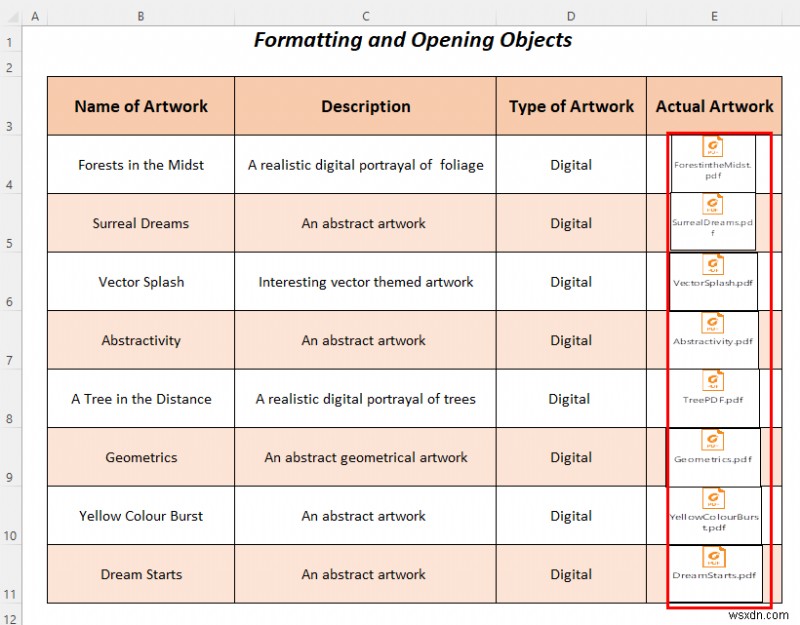The width and height of the screenshot is (800, 625).
Task: Select the 'Description' header cell
Action: [x=365, y=106]
